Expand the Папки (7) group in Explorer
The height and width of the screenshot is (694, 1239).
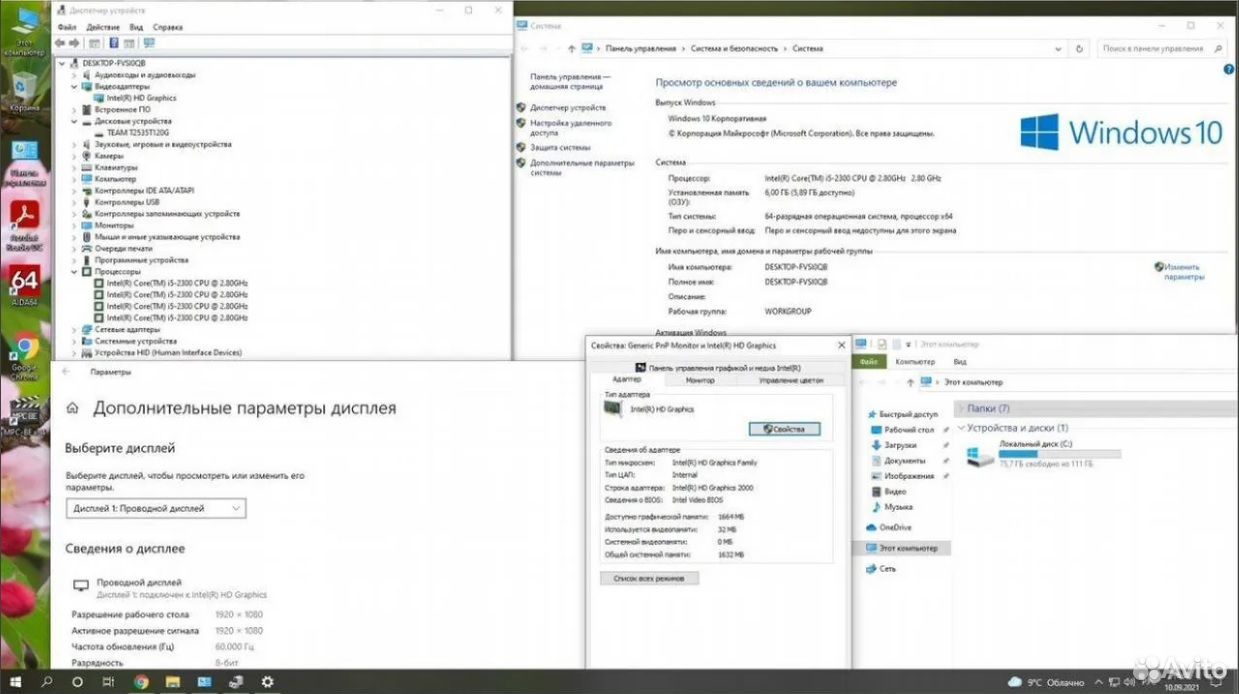pos(962,408)
